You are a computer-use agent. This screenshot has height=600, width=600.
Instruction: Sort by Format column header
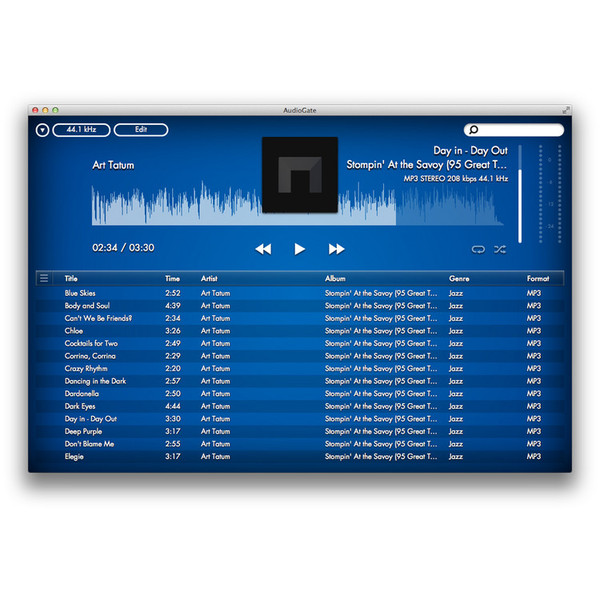(538, 279)
